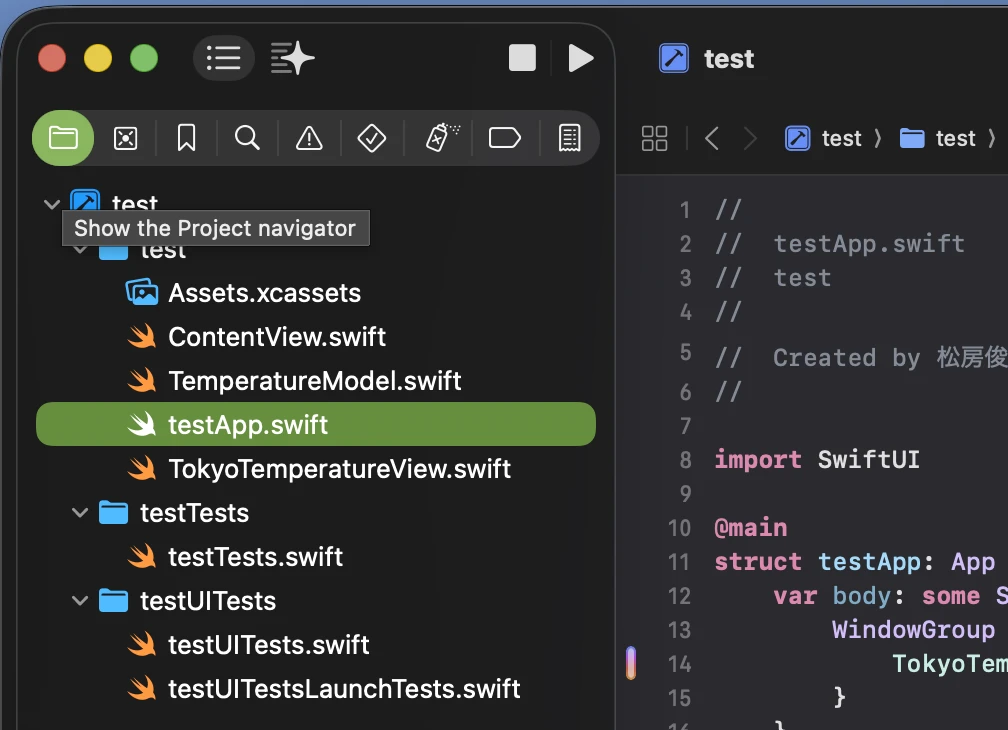
Task: Collapse the testTests folder
Action: click(x=80, y=513)
